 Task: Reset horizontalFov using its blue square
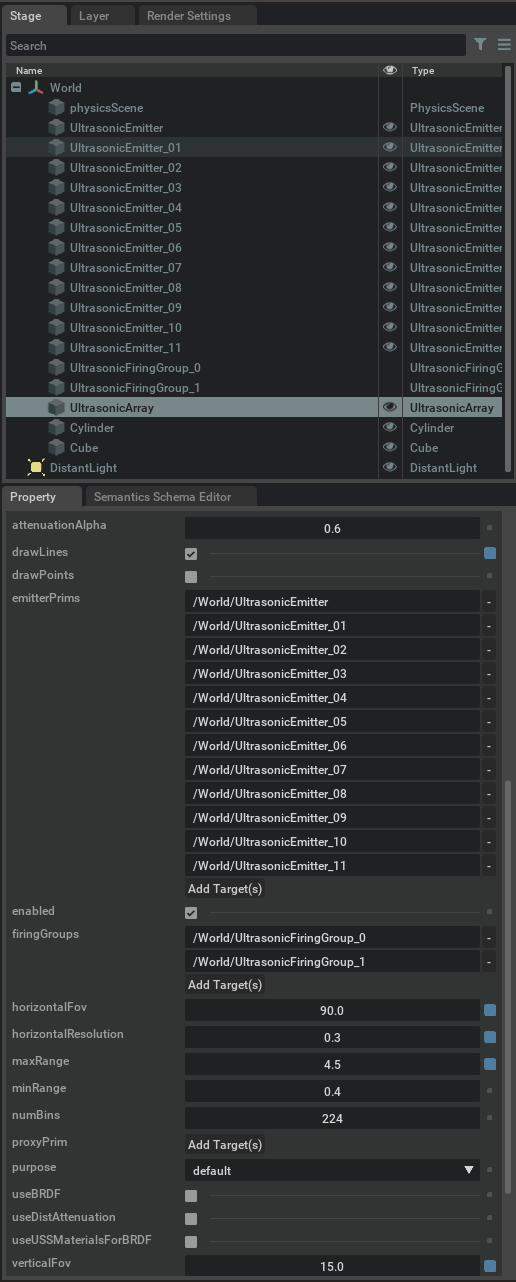pos(490,1011)
